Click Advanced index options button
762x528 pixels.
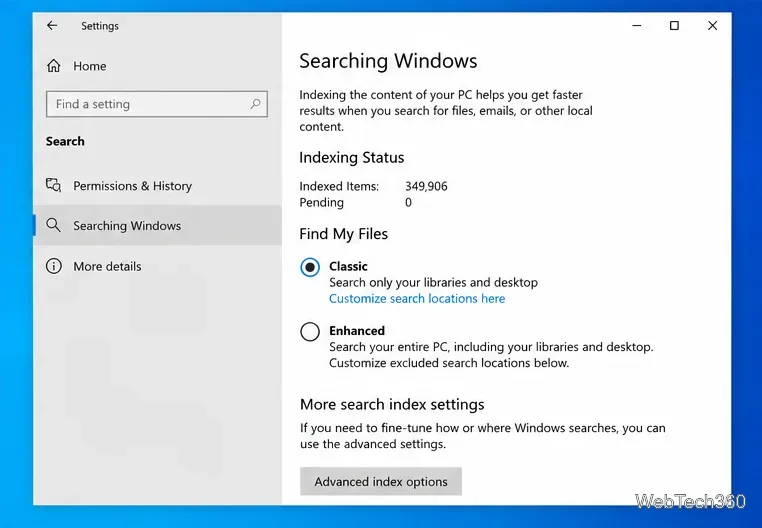click(x=381, y=481)
